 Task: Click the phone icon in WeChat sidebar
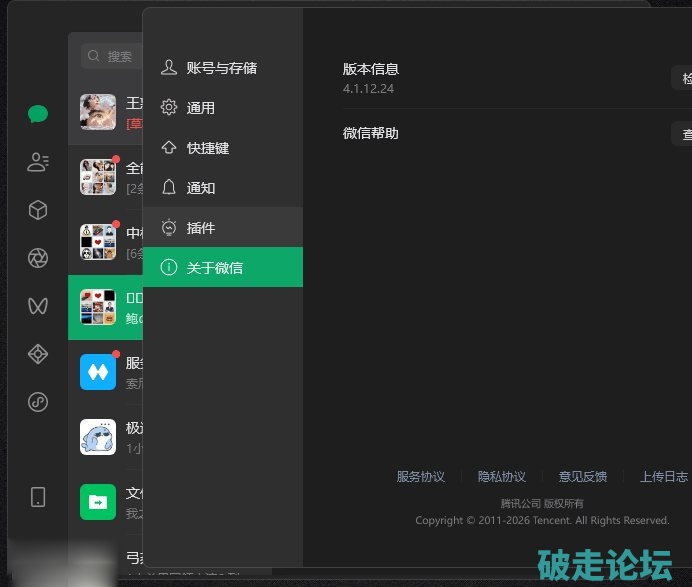(x=38, y=497)
